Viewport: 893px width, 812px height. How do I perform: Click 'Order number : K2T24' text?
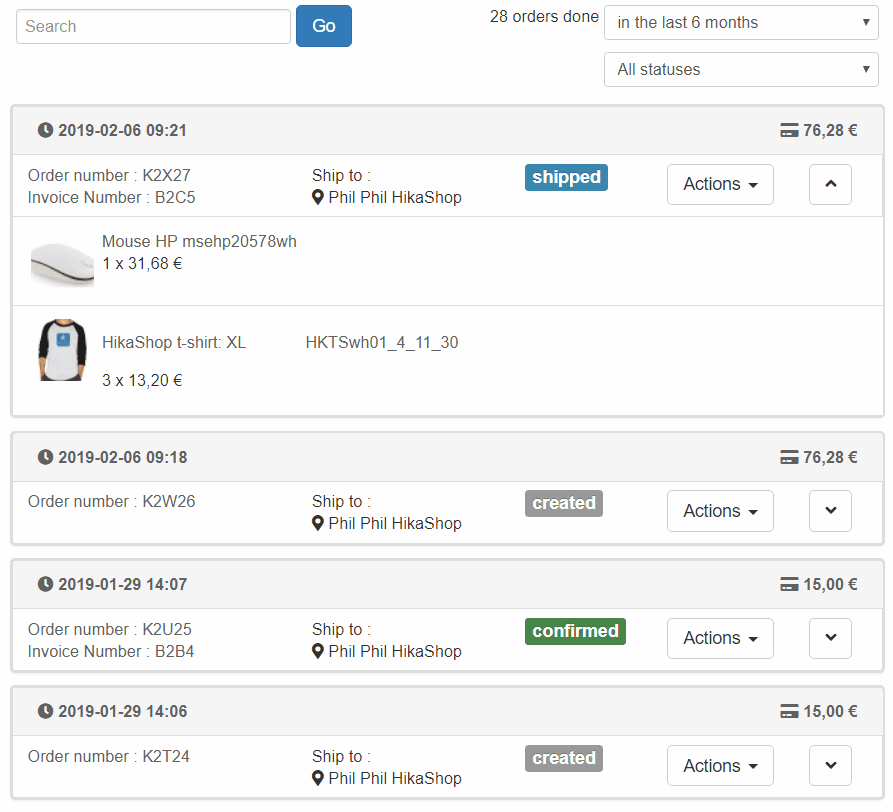pyautogui.click(x=109, y=757)
